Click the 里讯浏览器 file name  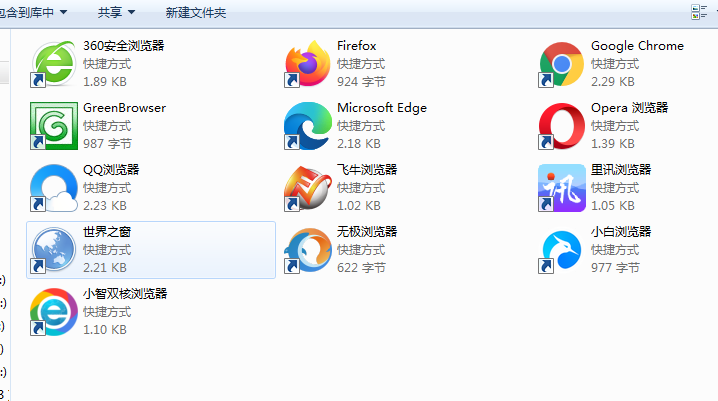pos(621,170)
